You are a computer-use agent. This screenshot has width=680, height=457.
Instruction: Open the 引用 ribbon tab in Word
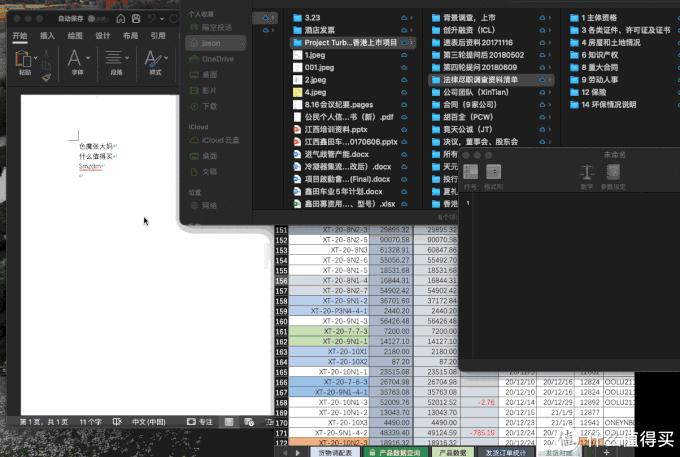pyautogui.click(x=158, y=36)
